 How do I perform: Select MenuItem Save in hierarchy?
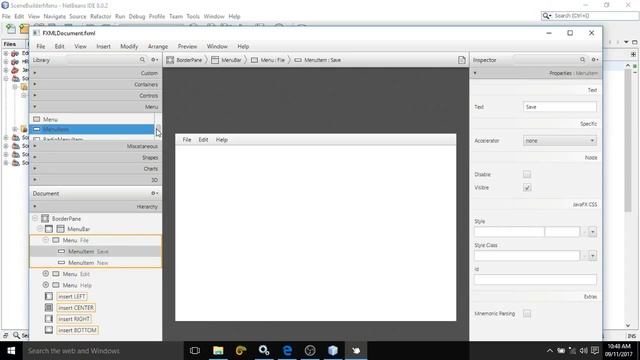coord(96,251)
